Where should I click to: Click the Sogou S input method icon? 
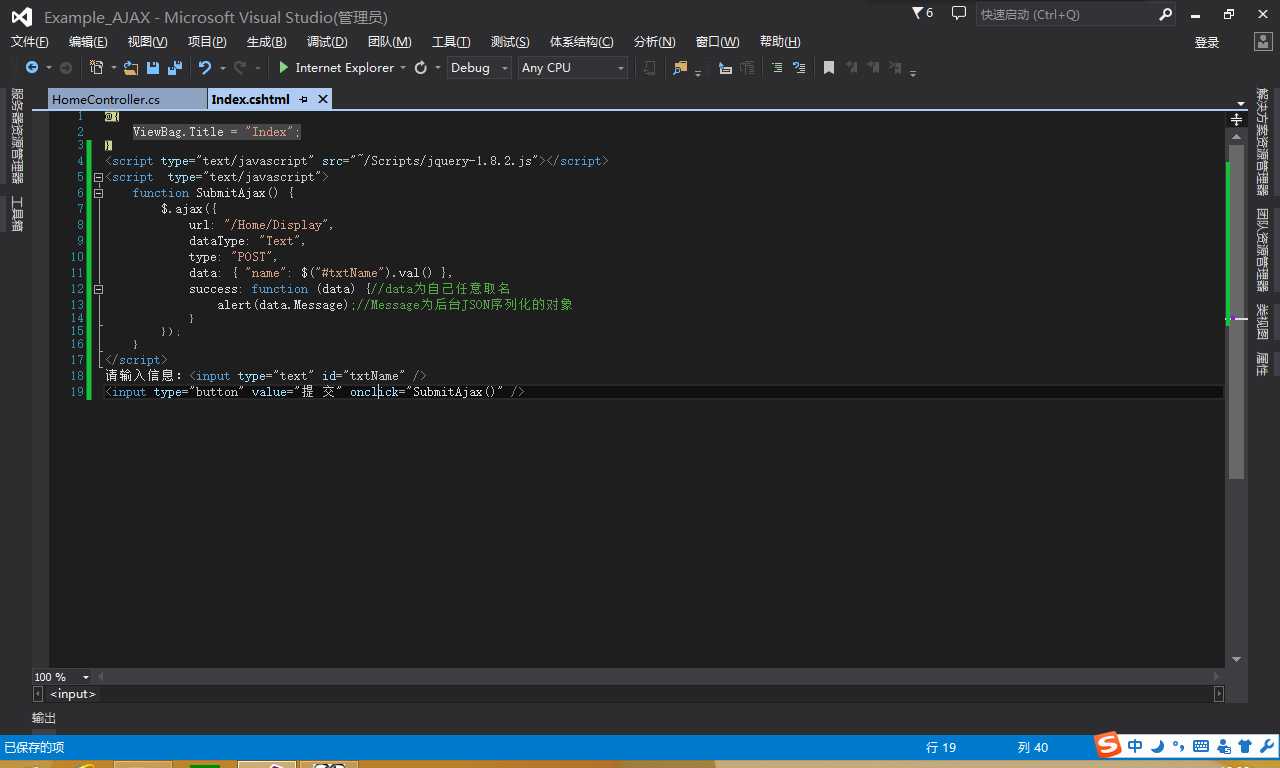tap(1107, 745)
